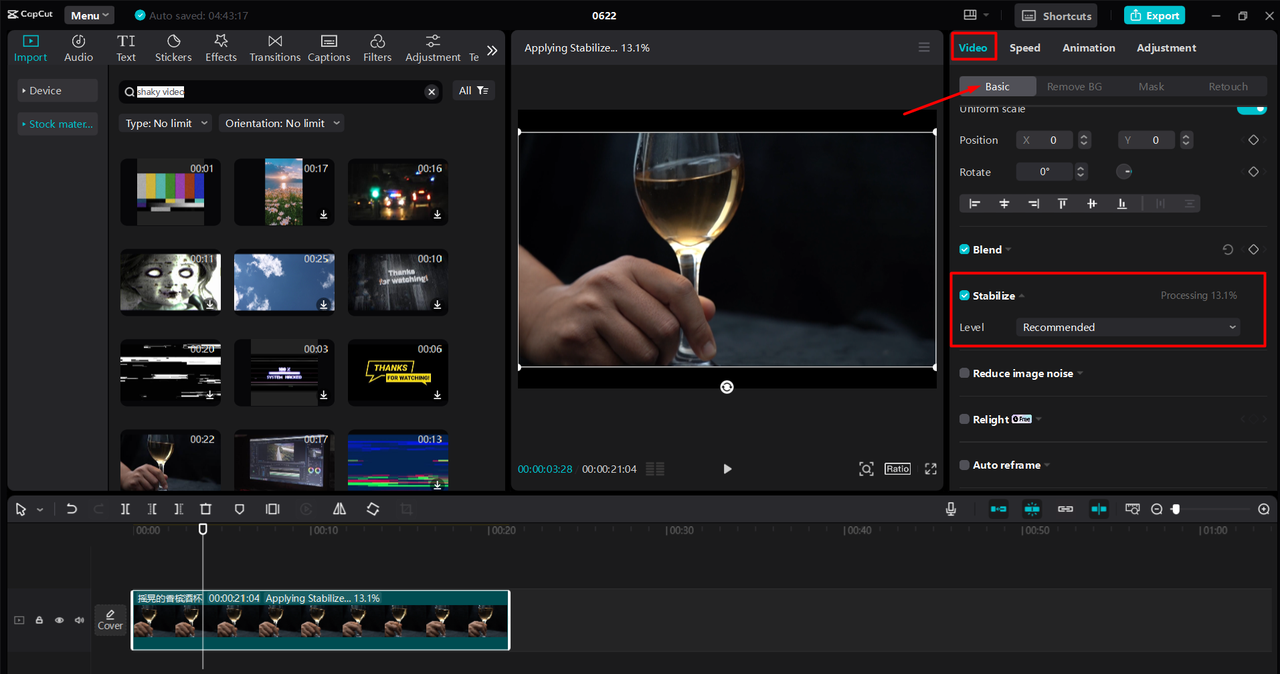Switch to the Speed tab
The width and height of the screenshot is (1280, 674).
tap(1025, 48)
